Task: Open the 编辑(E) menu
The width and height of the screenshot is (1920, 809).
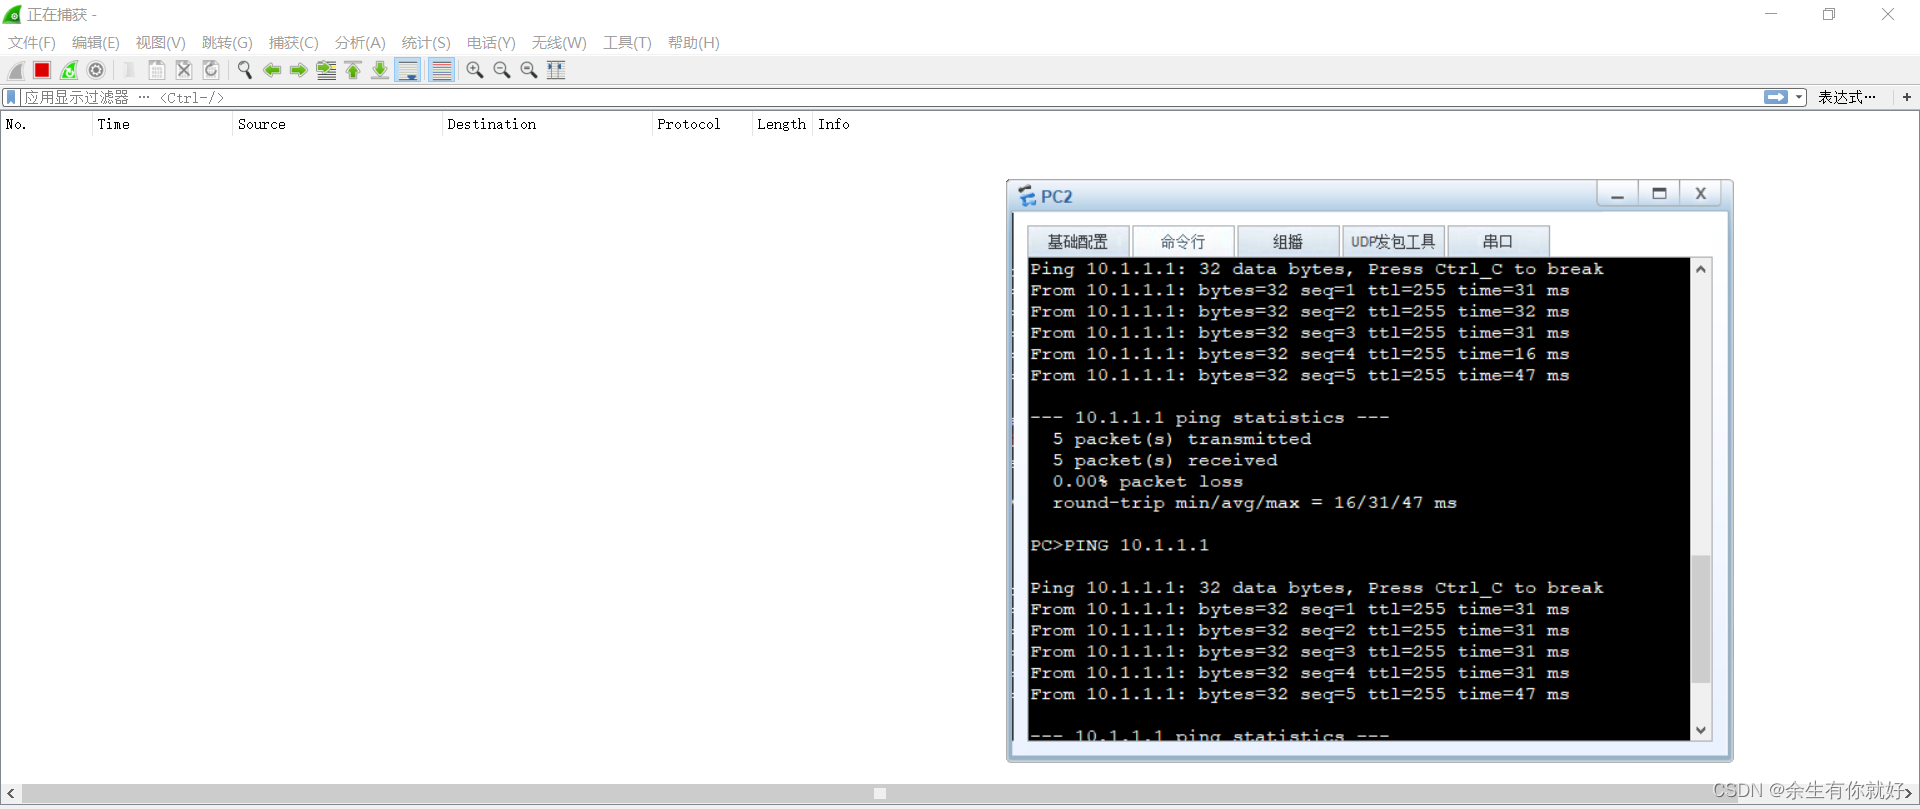Action: (x=96, y=42)
